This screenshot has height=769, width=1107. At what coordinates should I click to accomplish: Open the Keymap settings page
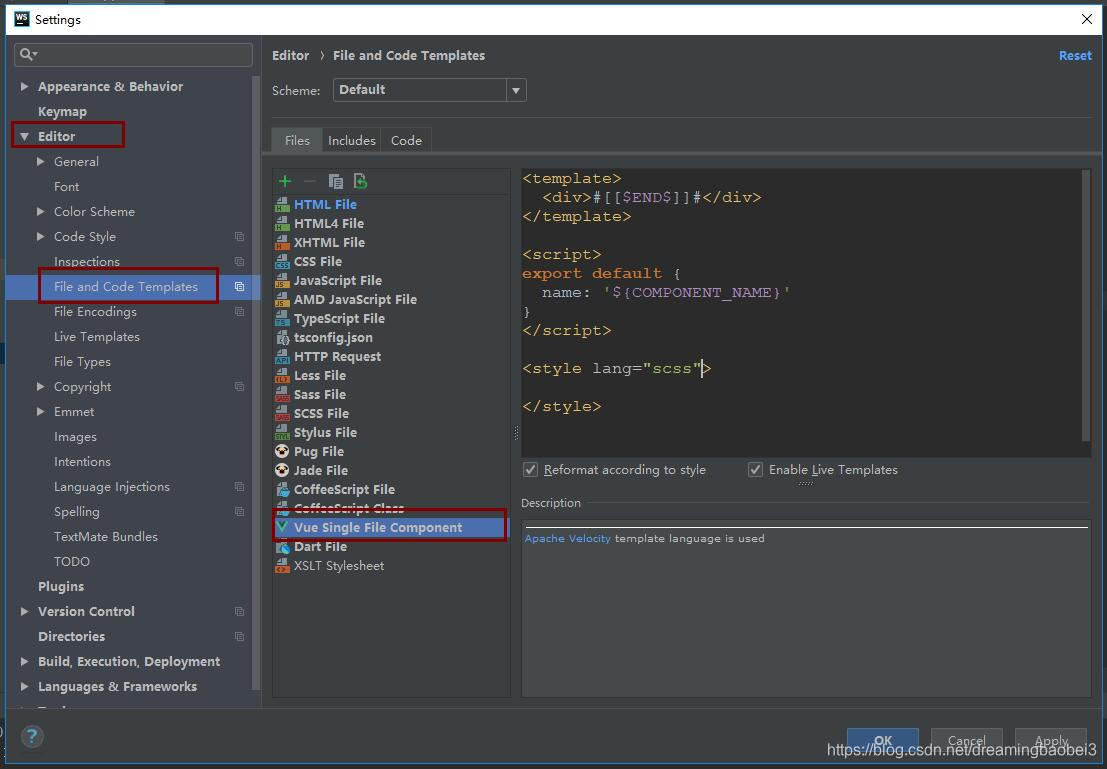tap(62, 112)
